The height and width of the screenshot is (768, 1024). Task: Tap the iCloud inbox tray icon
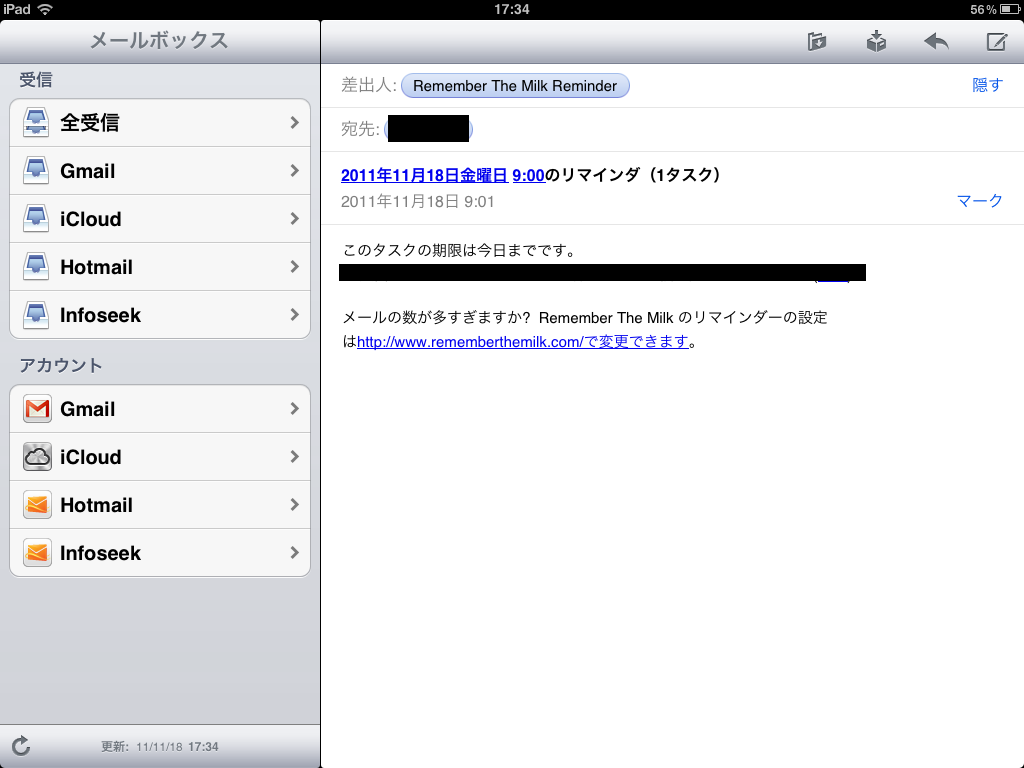coord(36,219)
